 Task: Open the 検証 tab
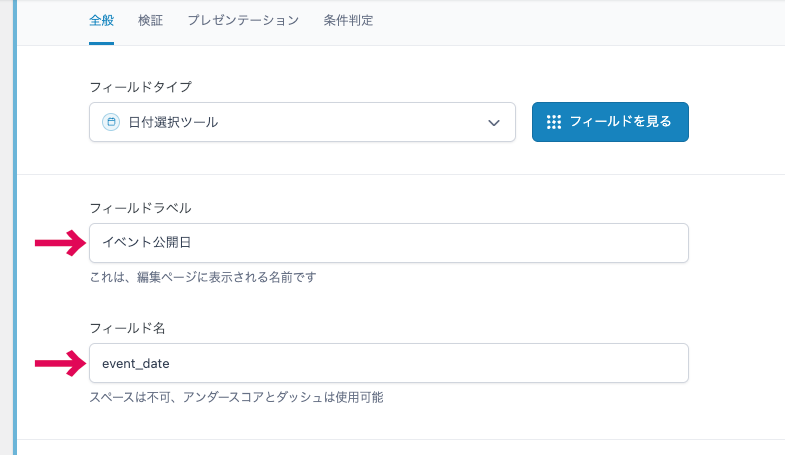(150, 20)
